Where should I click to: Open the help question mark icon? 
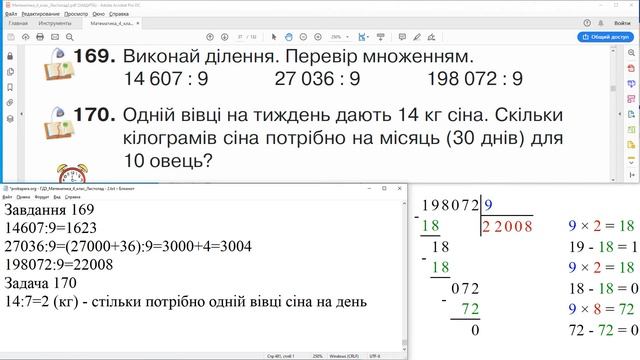pos(587,23)
